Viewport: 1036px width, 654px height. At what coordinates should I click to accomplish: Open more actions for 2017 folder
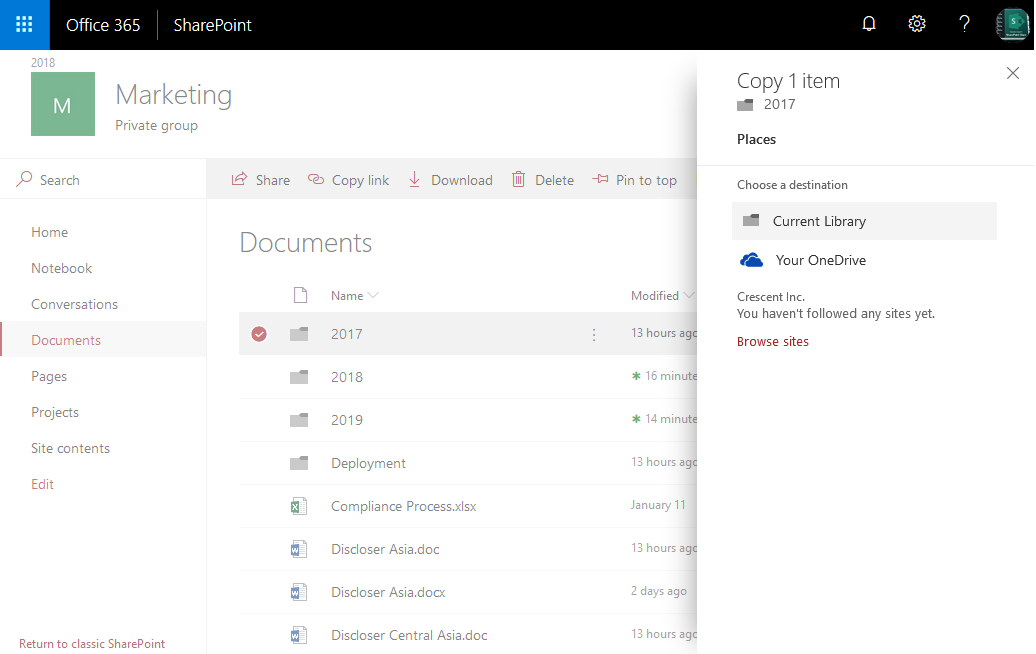pos(594,334)
